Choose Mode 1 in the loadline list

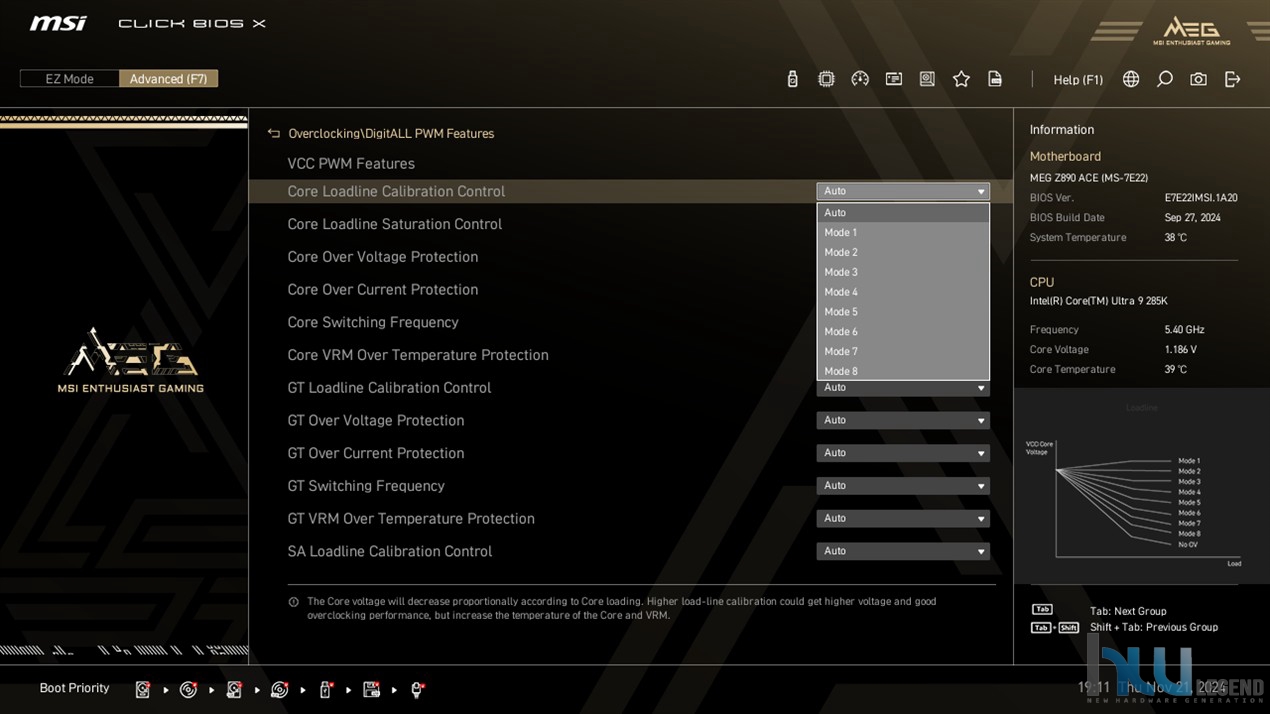coord(903,233)
